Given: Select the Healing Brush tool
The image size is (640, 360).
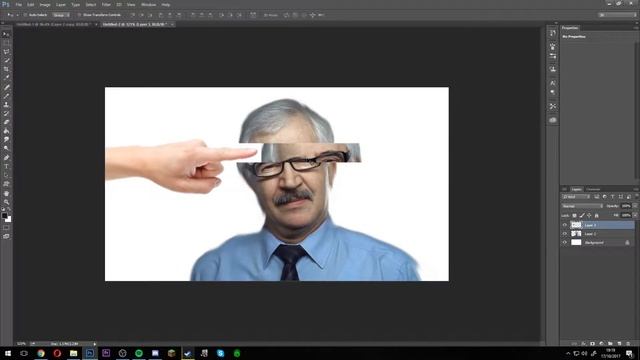Looking at the screenshot, I should pos(6,87).
